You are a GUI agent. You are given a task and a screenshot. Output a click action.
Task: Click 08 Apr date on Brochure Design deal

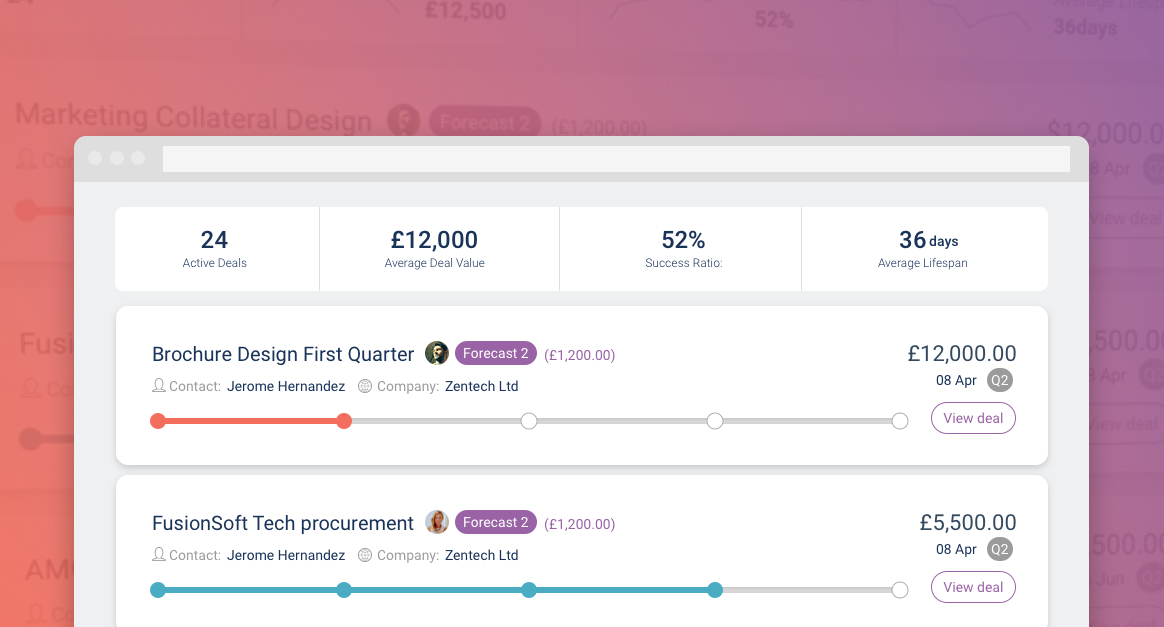956,381
